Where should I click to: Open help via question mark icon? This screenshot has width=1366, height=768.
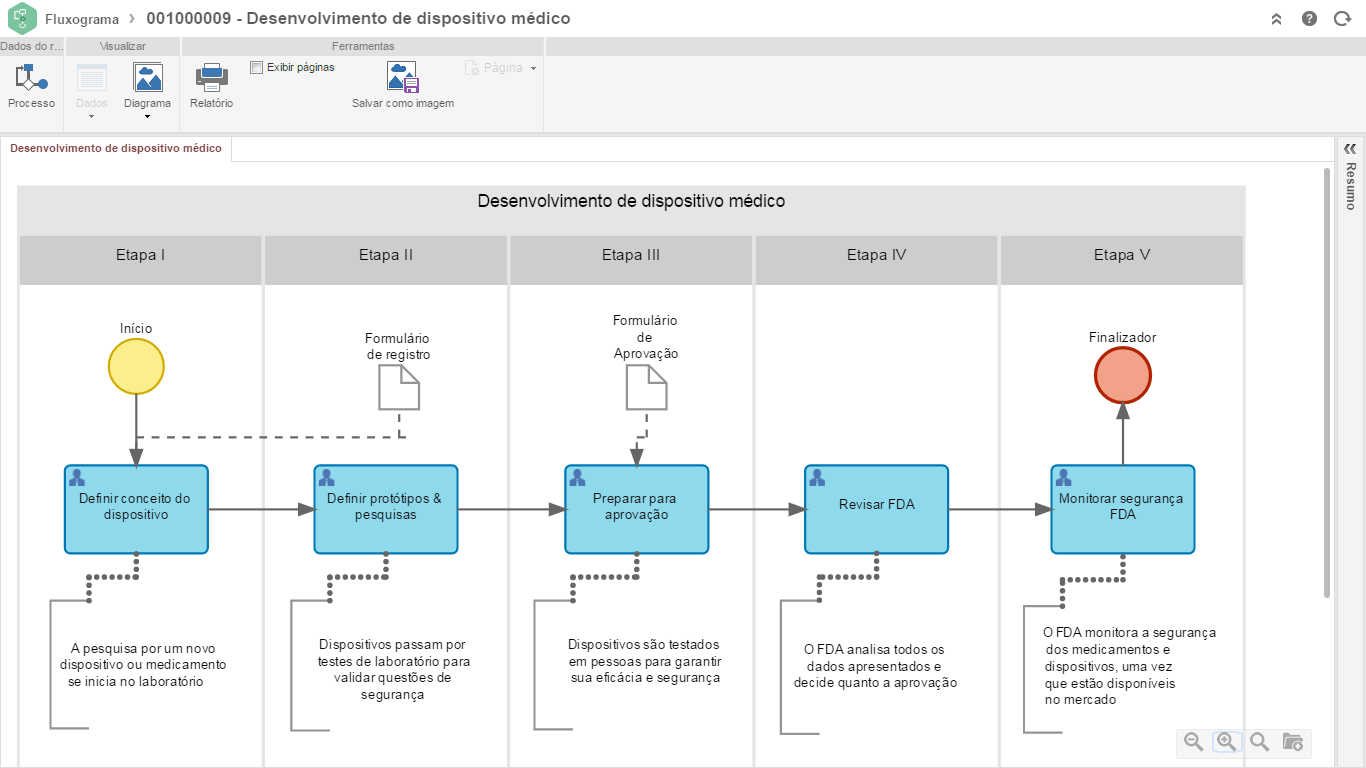coord(1309,19)
